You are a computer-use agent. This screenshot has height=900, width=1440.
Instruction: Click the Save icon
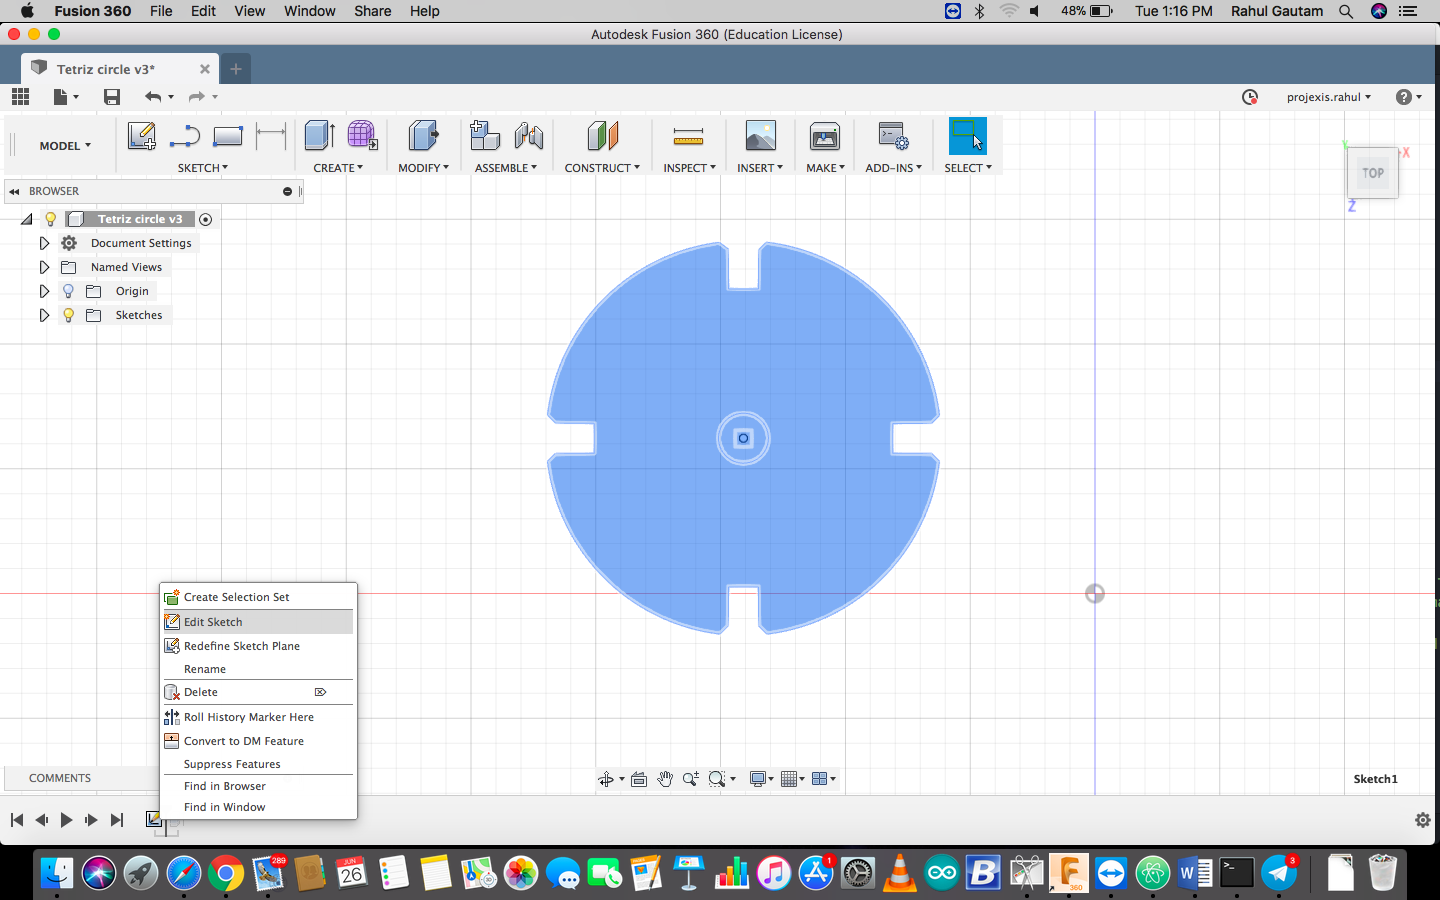click(112, 96)
